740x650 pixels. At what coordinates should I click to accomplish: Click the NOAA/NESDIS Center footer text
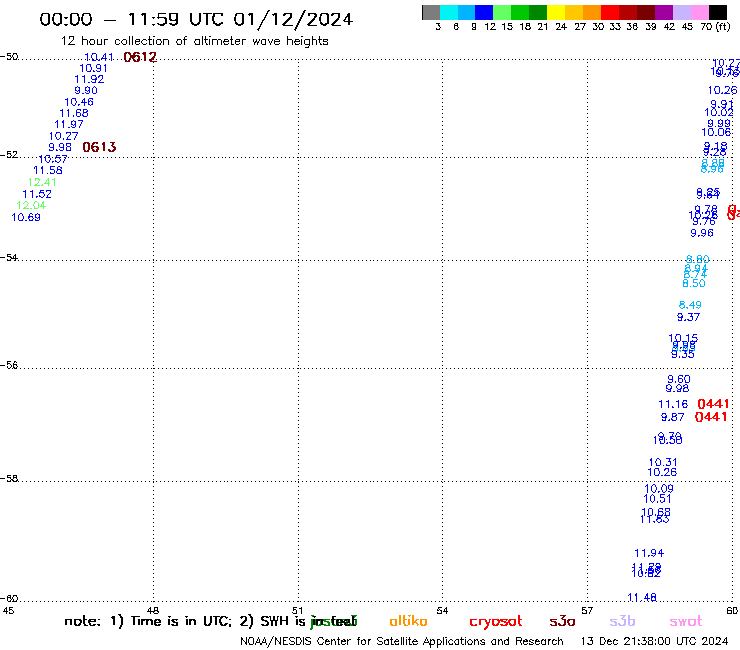click(402, 642)
